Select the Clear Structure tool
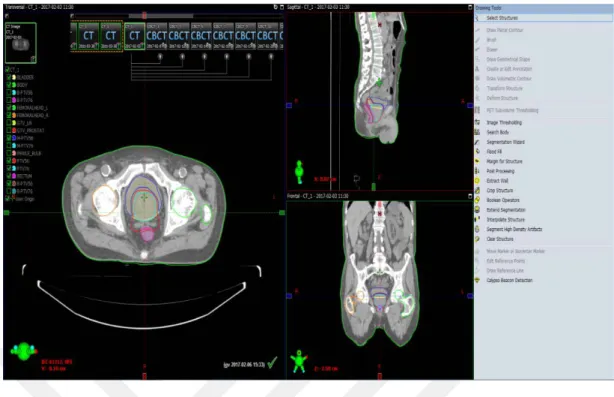Image resolution: width=614 pixels, height=397 pixels. [x=500, y=239]
